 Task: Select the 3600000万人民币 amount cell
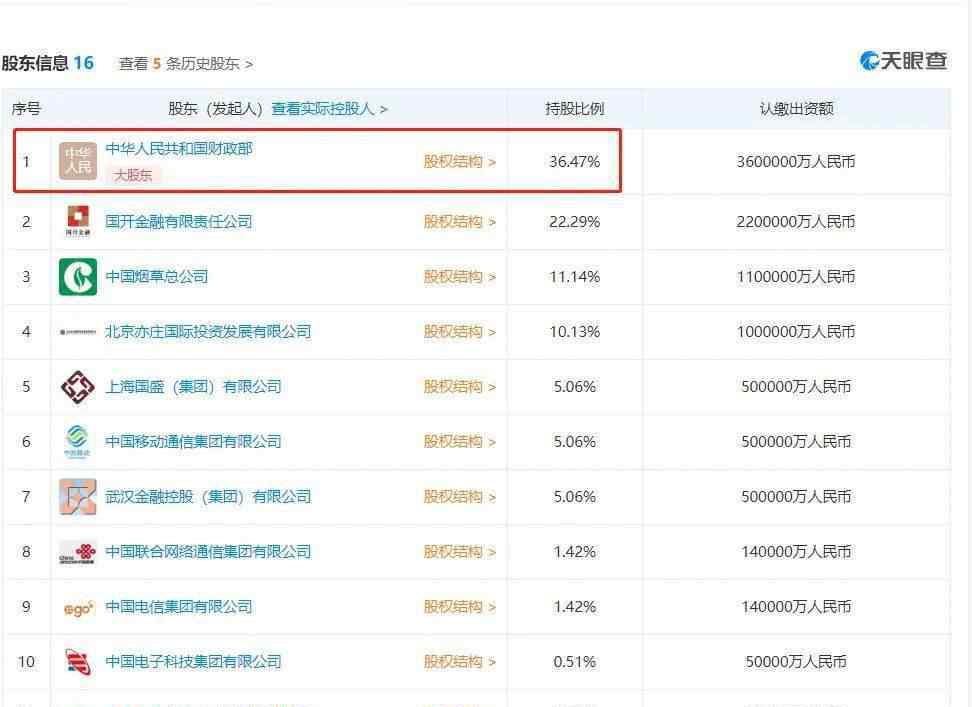(796, 162)
